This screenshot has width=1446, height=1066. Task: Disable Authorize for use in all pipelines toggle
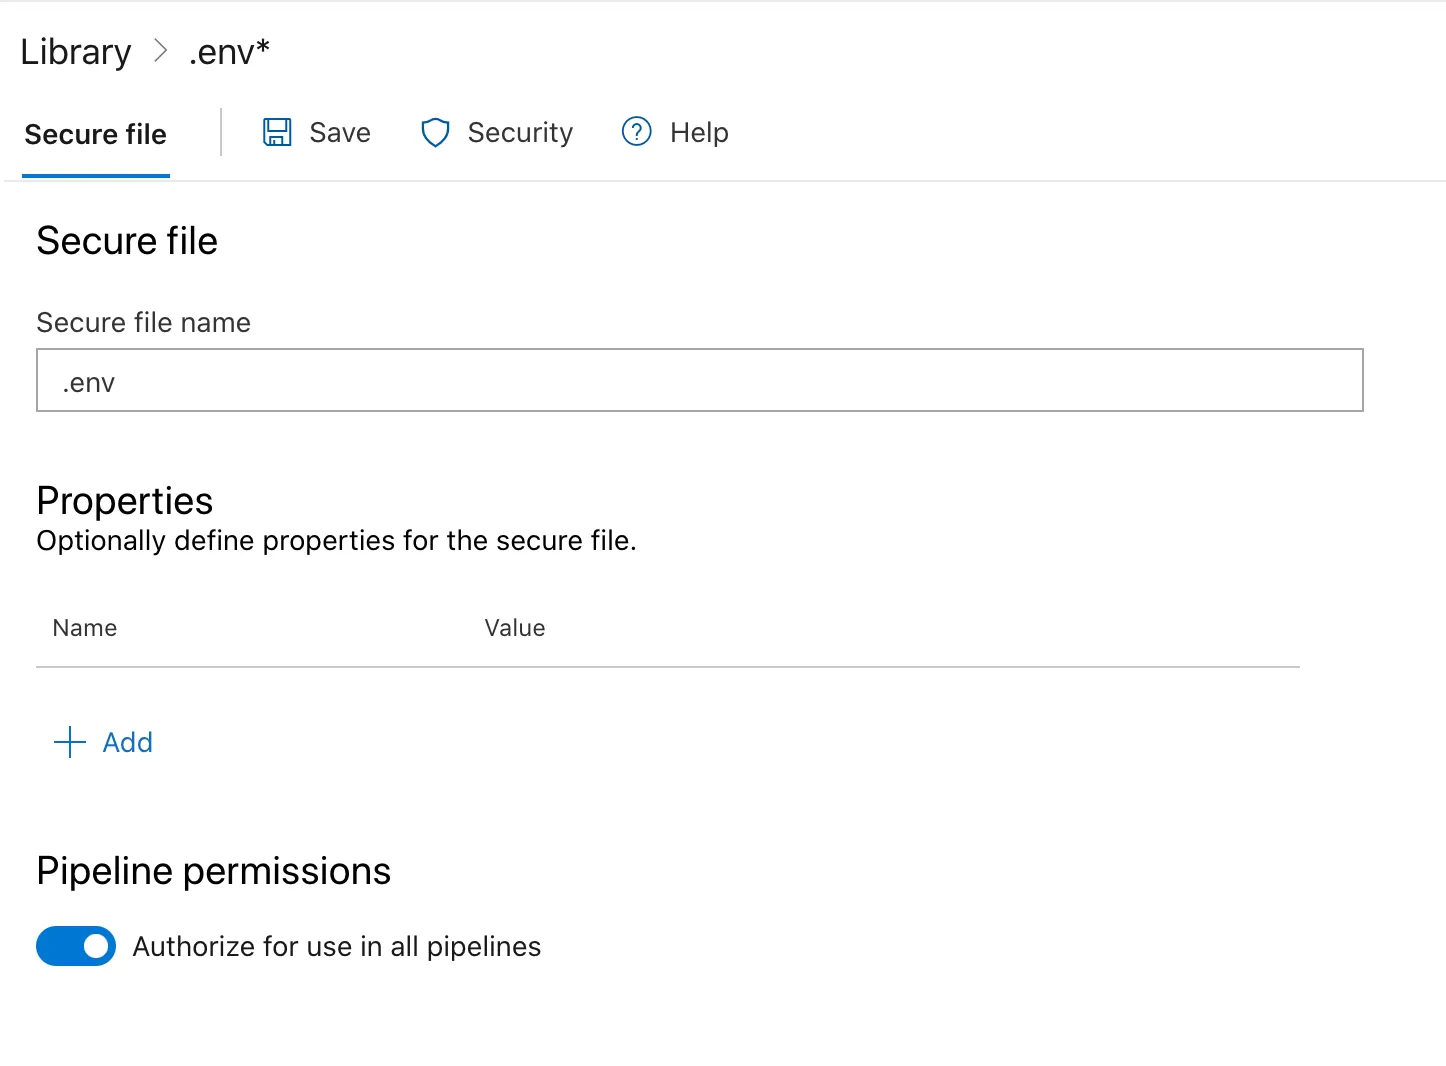click(x=76, y=946)
